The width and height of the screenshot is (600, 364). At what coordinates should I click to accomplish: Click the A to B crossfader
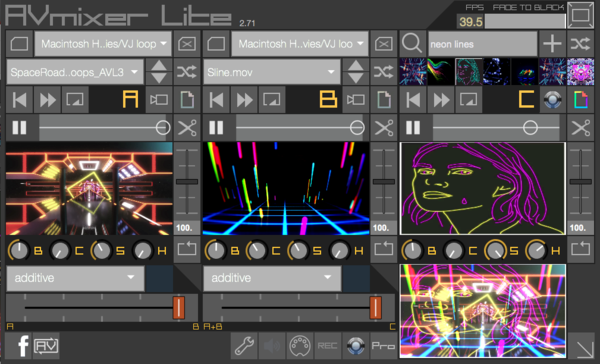(x=102, y=308)
